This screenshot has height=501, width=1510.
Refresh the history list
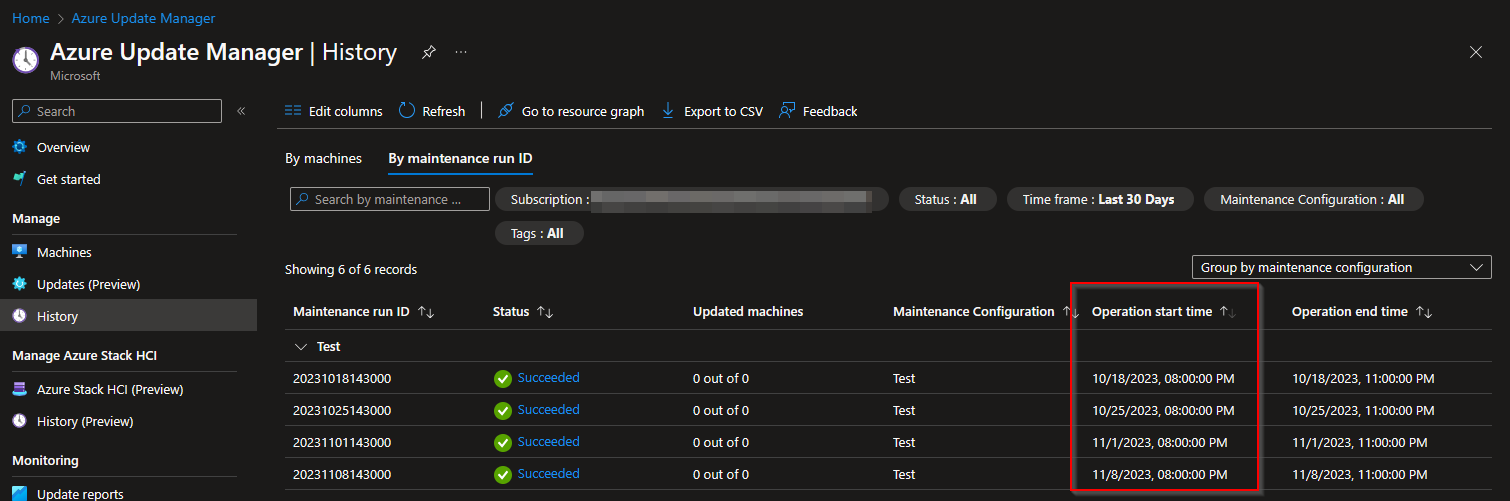(x=432, y=111)
